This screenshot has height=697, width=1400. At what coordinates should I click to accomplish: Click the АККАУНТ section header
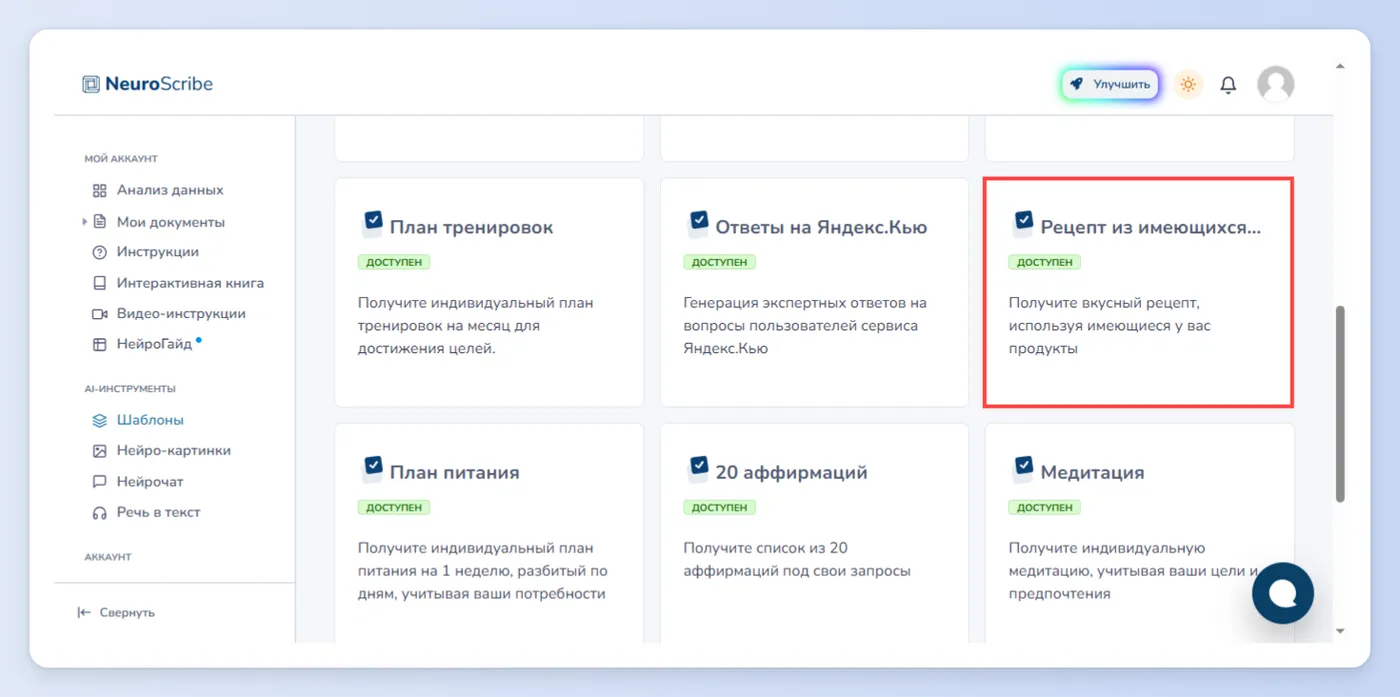[108, 557]
